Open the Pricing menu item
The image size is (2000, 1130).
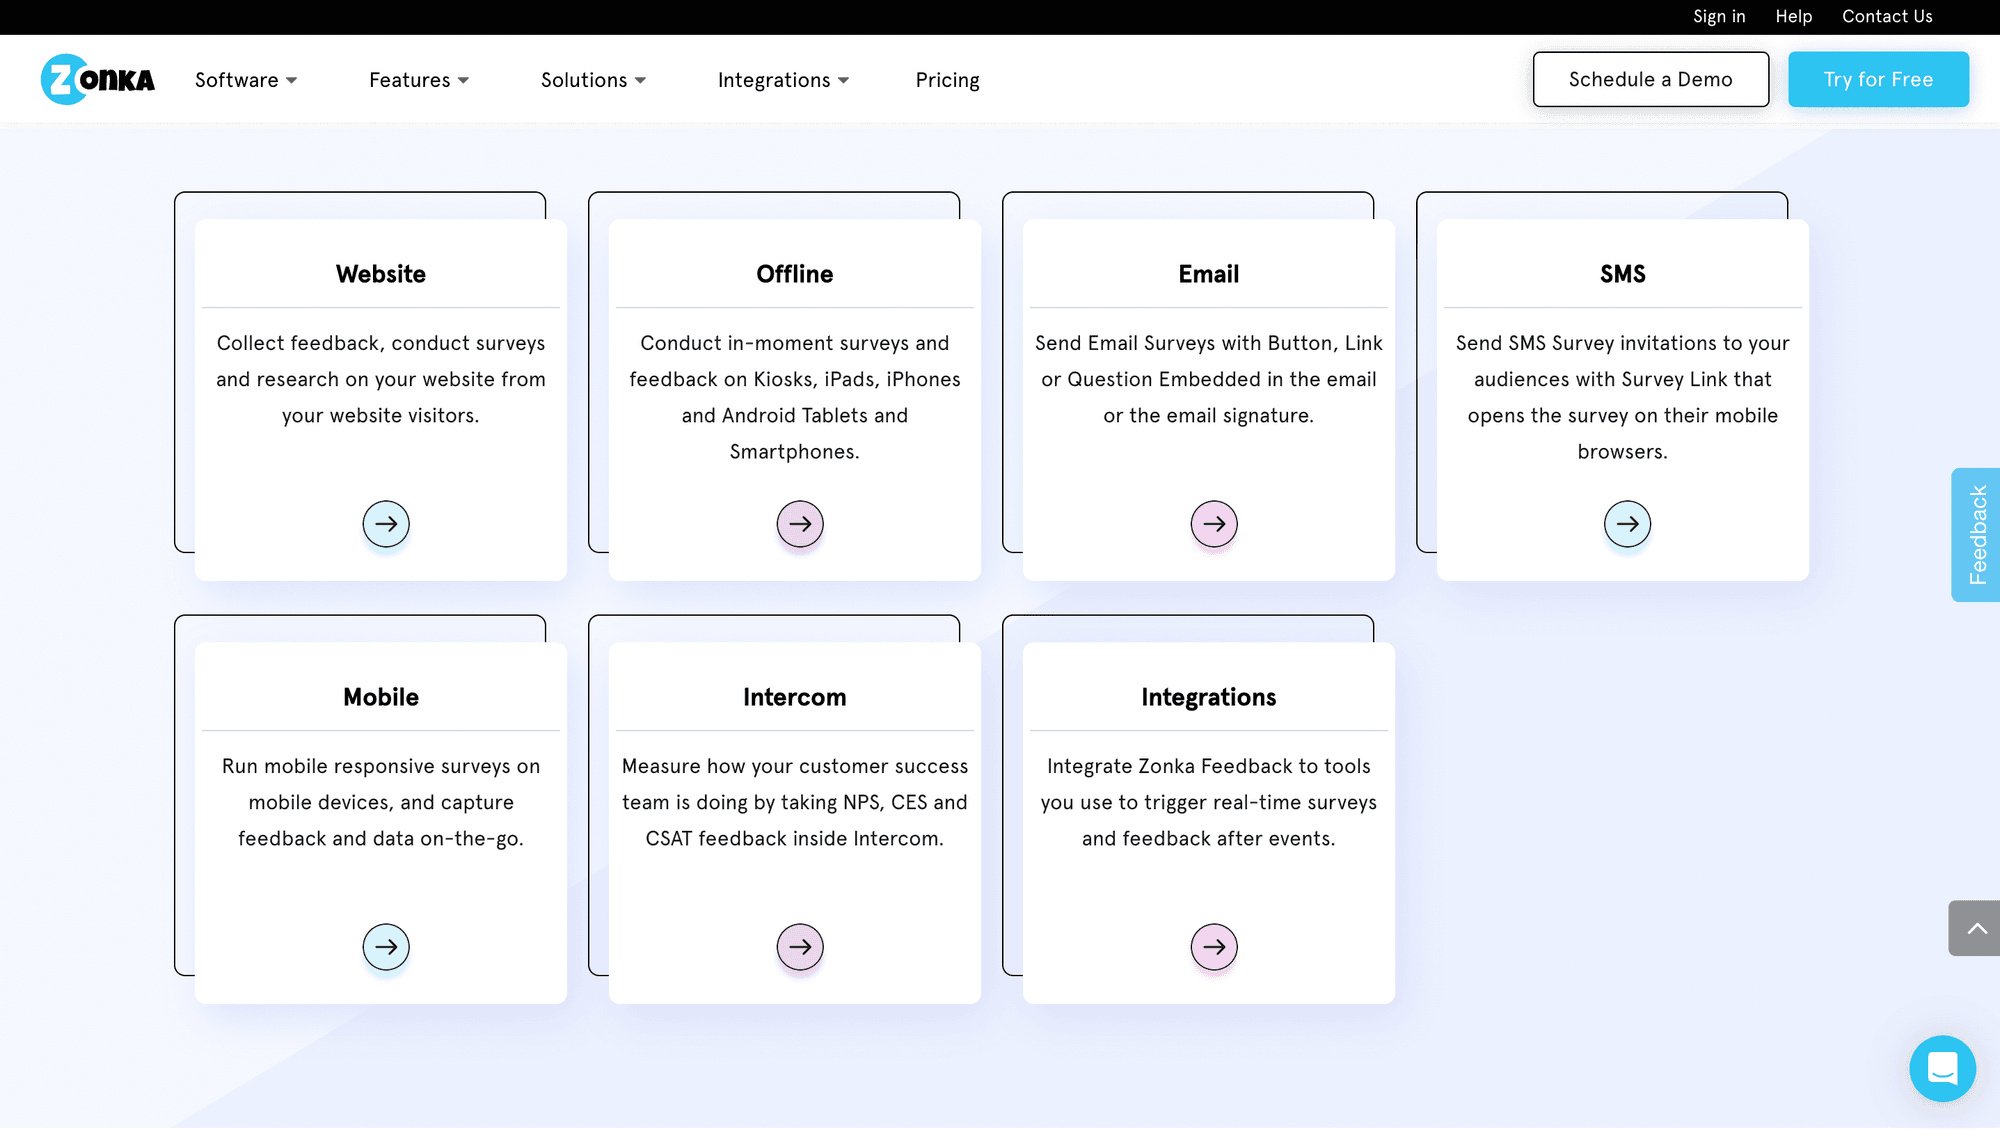coord(947,80)
